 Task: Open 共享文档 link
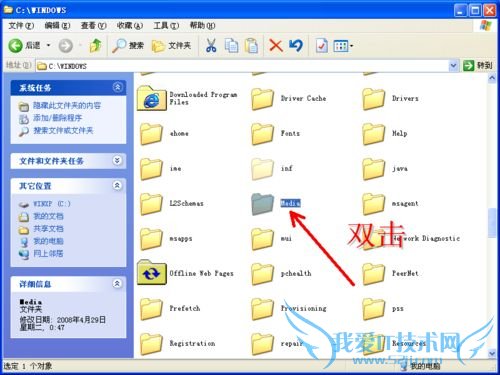(x=48, y=228)
